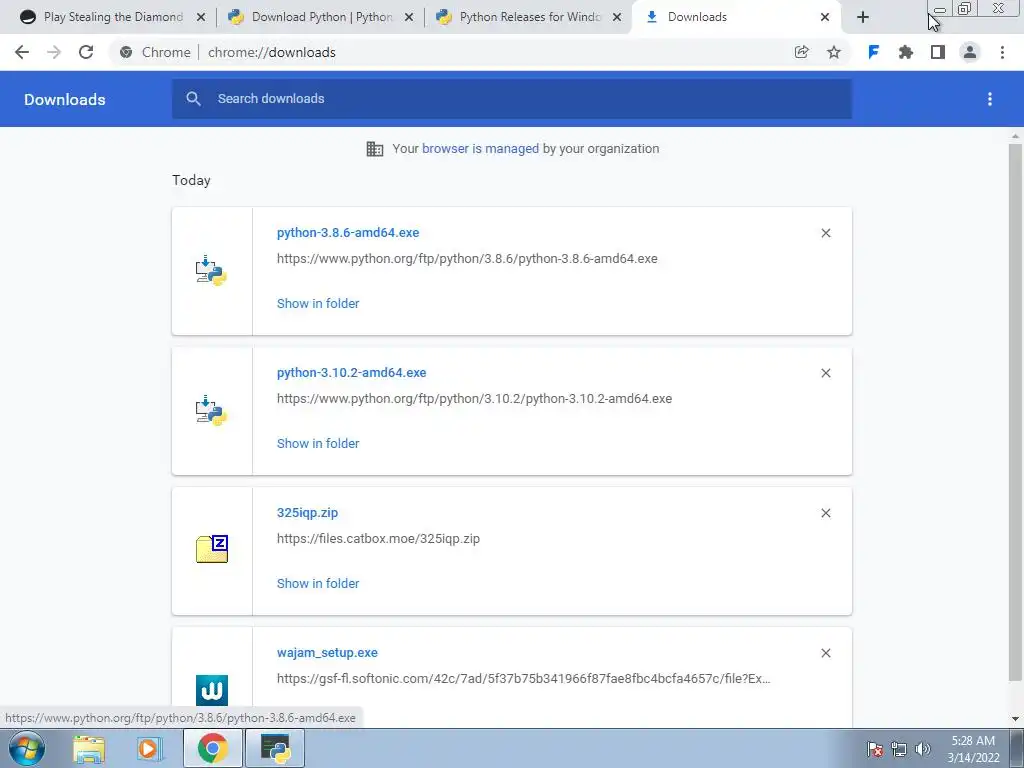Open the profile avatar menu
The height and width of the screenshot is (768, 1024).
[x=970, y=52]
